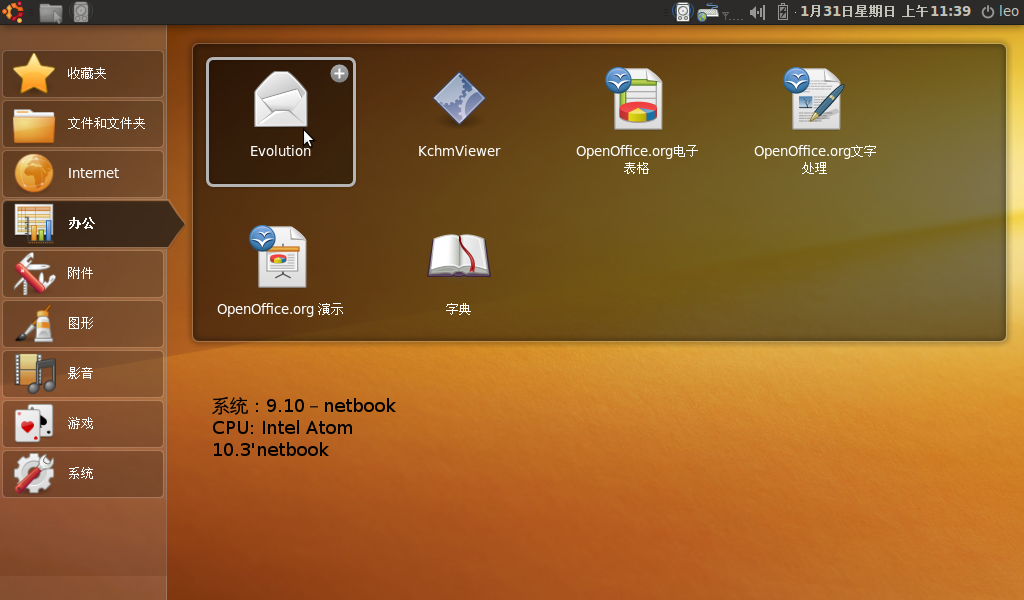Open the network connection tray icon
The width and height of the screenshot is (1024, 600).
(709, 12)
